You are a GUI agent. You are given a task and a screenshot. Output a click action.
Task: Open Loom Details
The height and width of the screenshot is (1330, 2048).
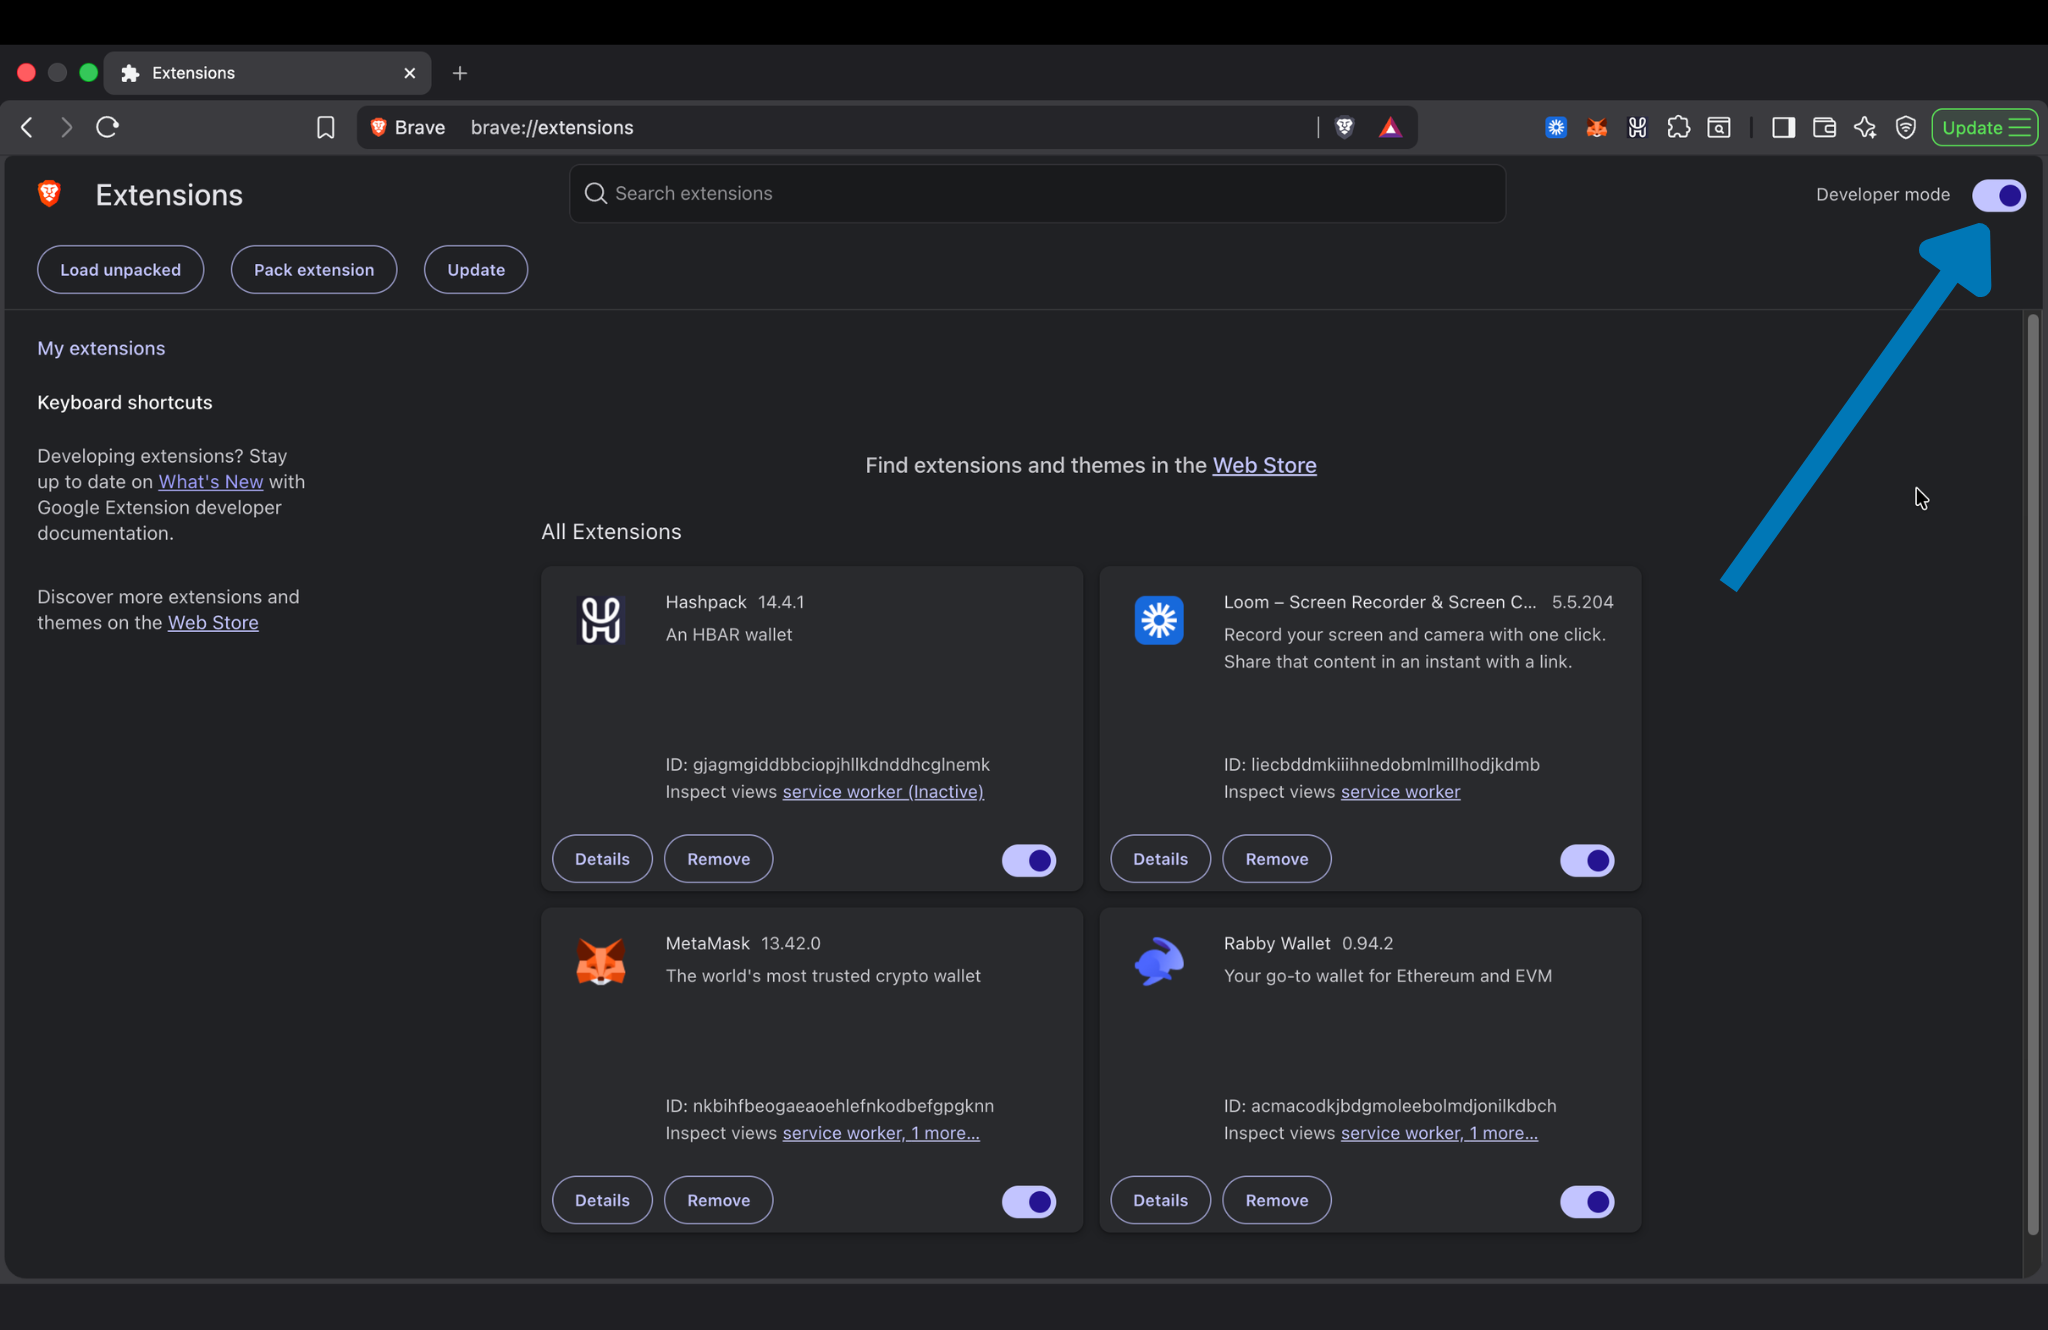[x=1160, y=859]
